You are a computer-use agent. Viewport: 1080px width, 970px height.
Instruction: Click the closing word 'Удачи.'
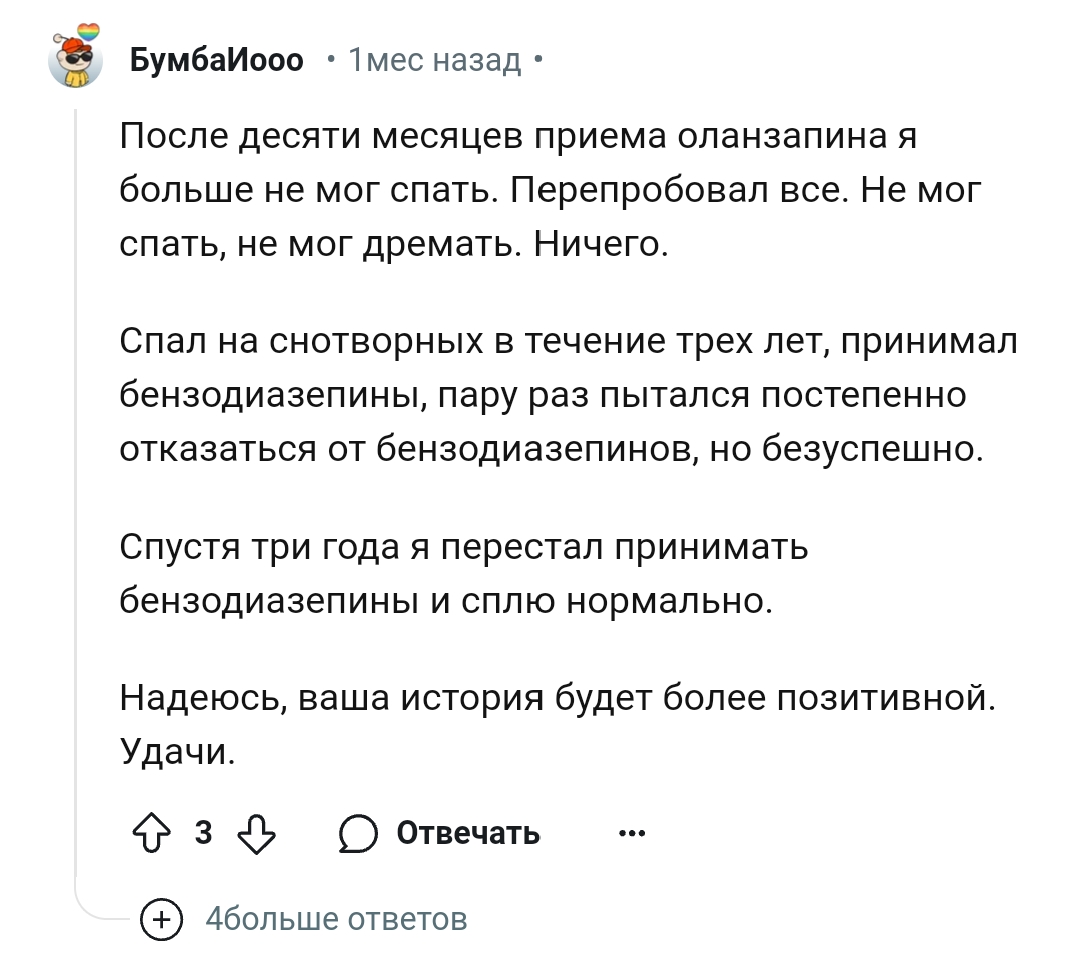(x=178, y=751)
